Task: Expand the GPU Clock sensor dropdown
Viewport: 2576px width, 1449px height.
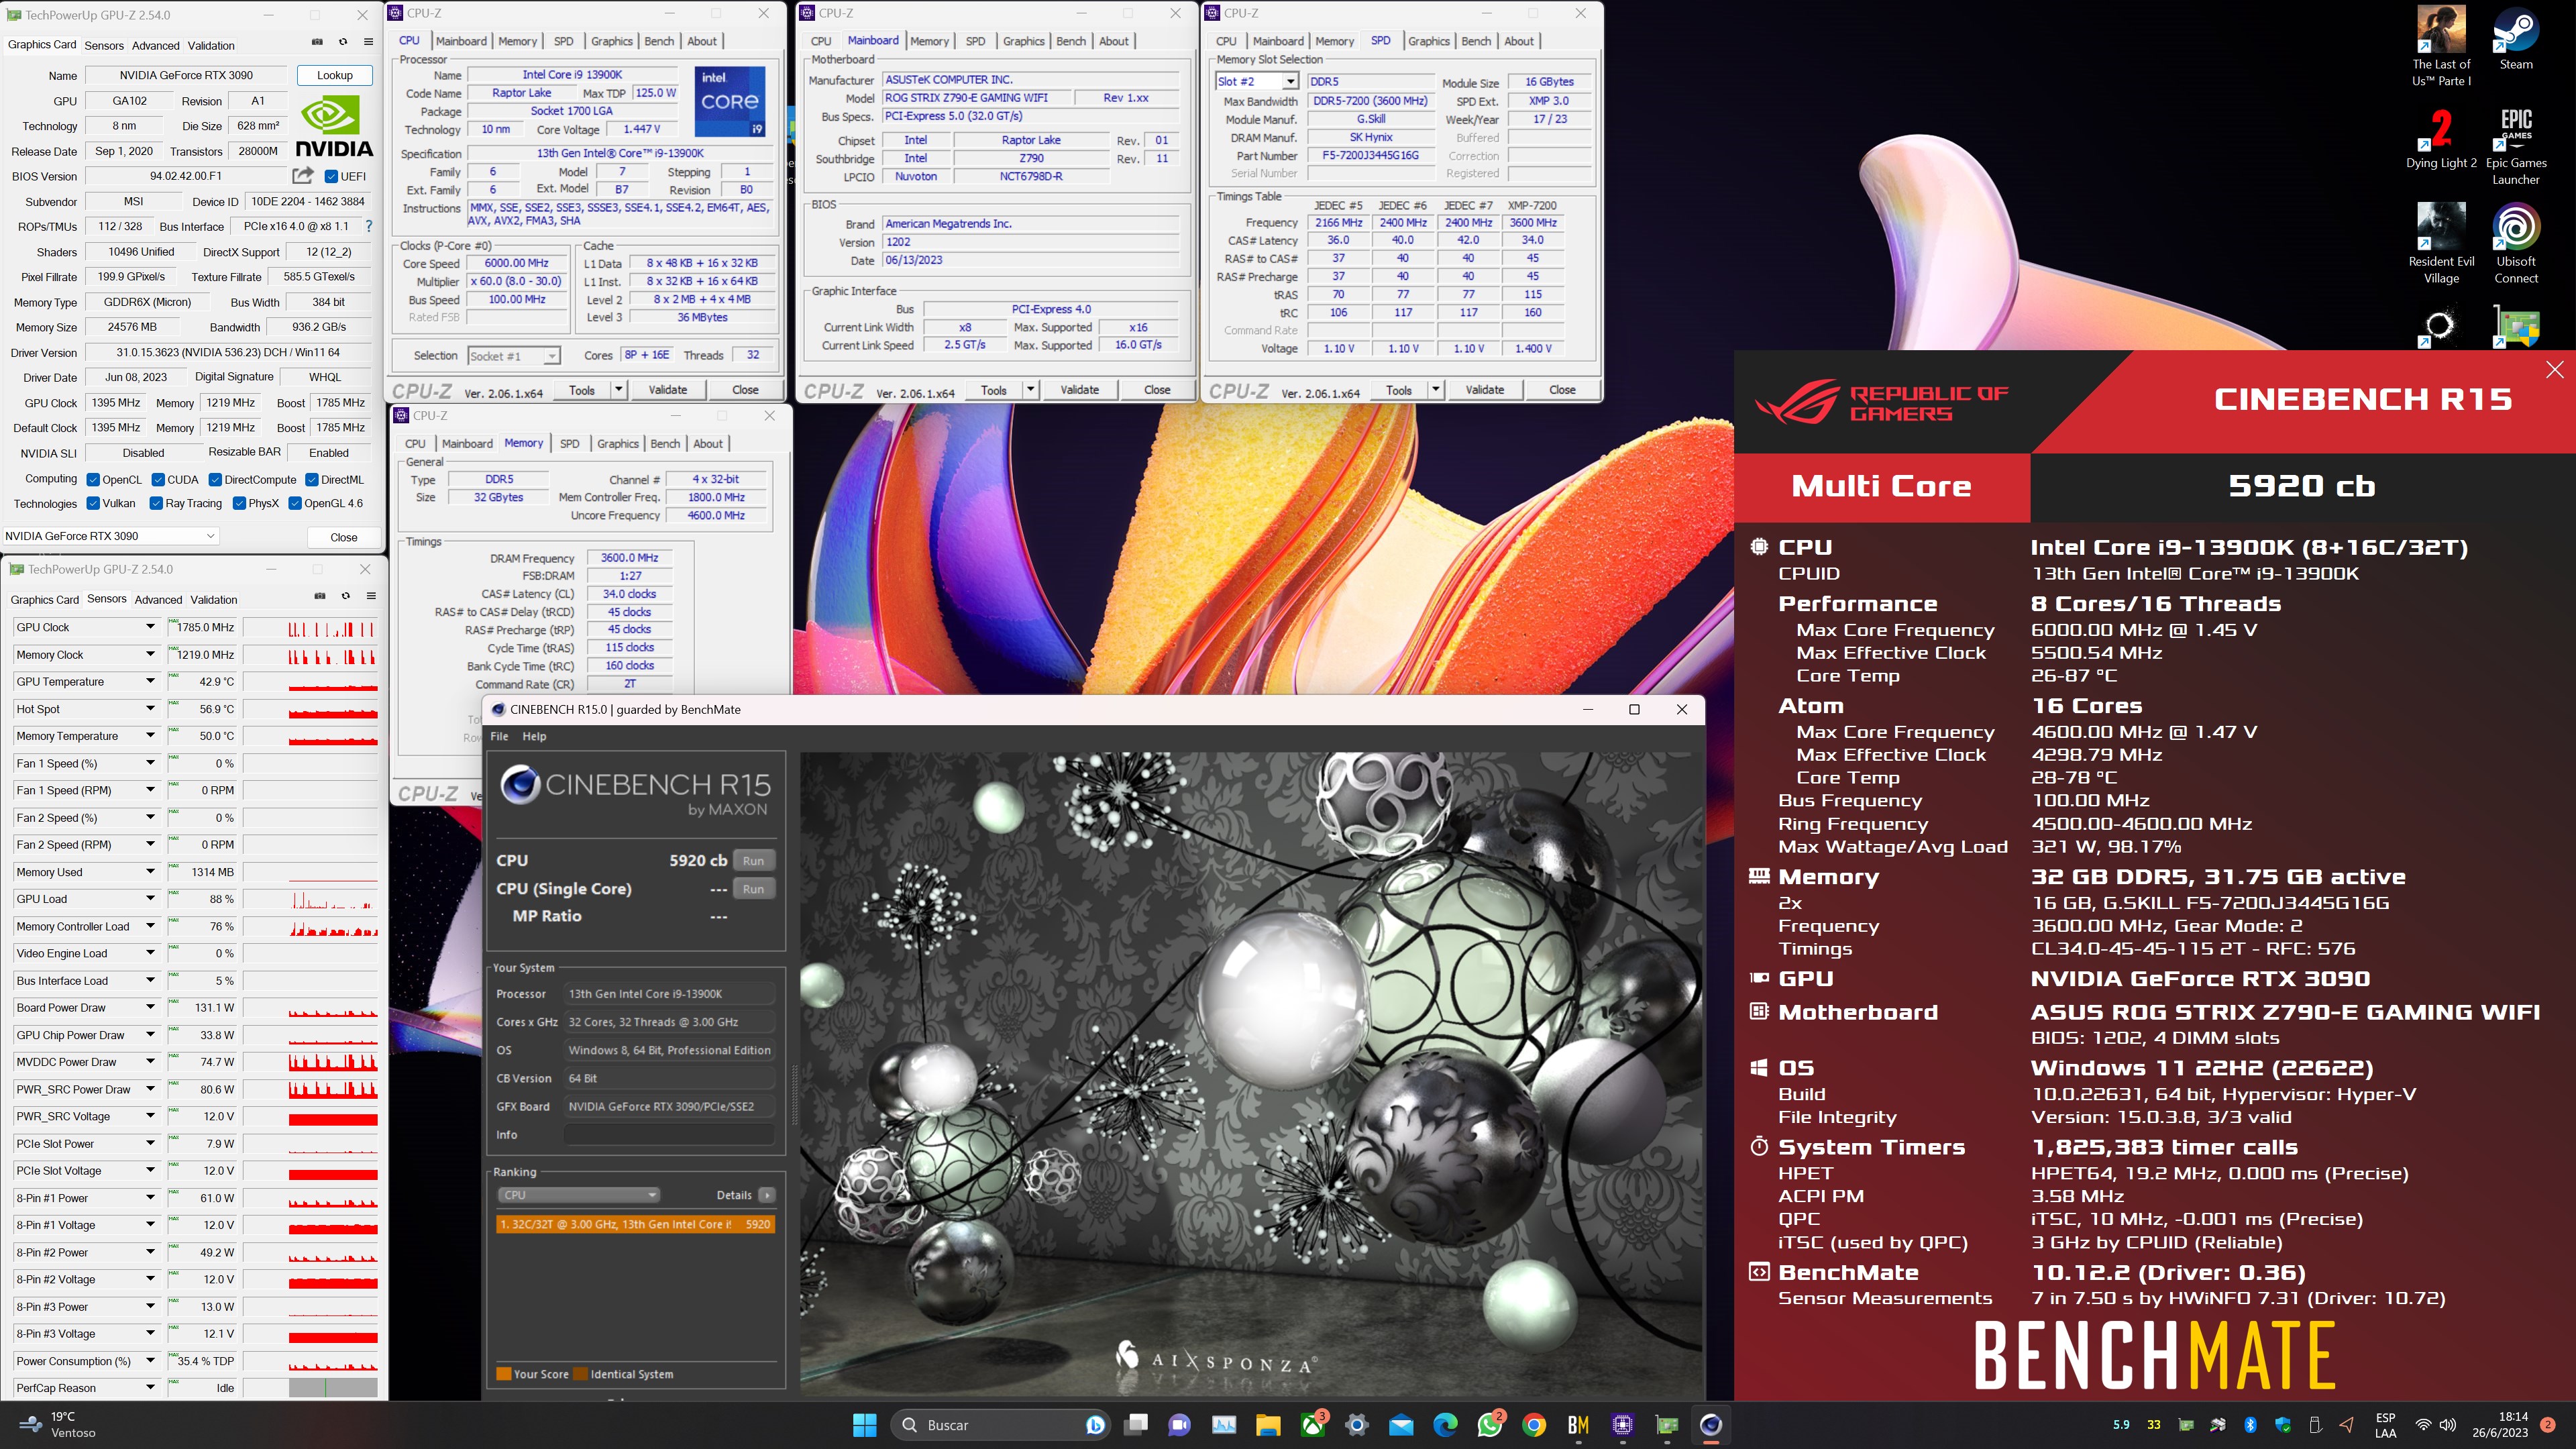Action: click(150, 627)
